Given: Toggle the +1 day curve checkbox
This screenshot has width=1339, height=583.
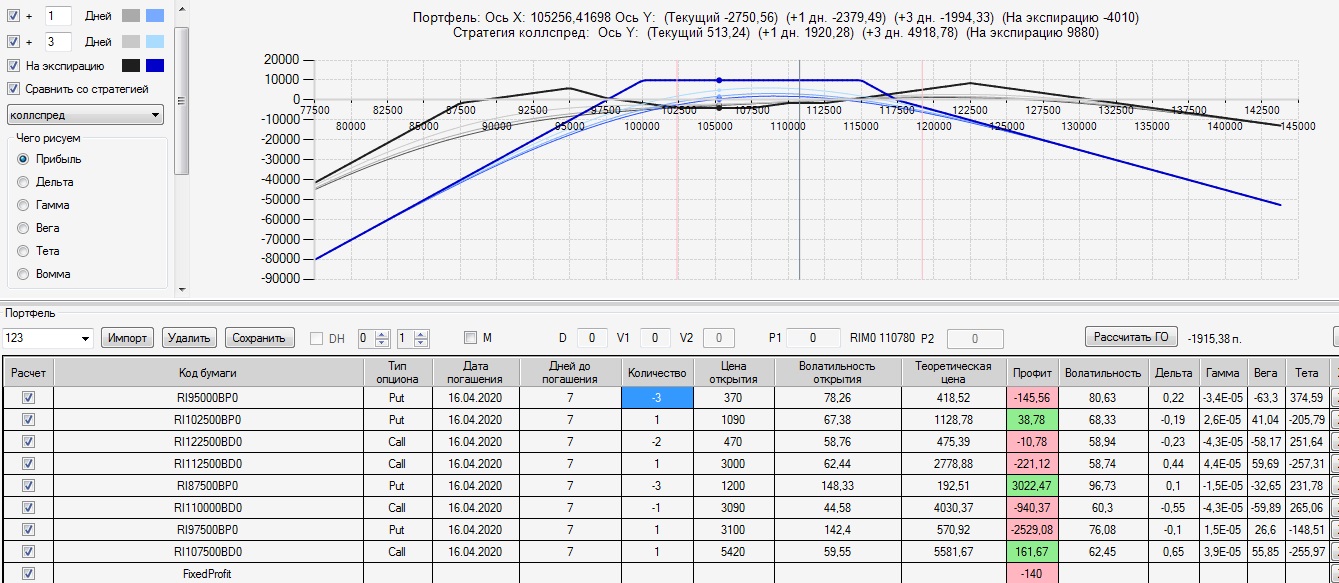Looking at the screenshot, I should (13, 16).
